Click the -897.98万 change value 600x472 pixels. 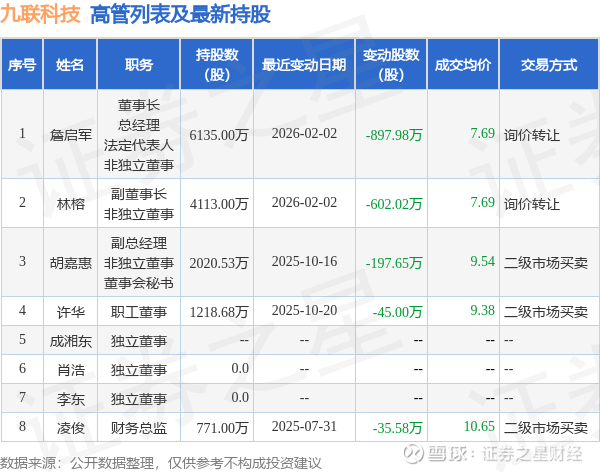[394, 135]
